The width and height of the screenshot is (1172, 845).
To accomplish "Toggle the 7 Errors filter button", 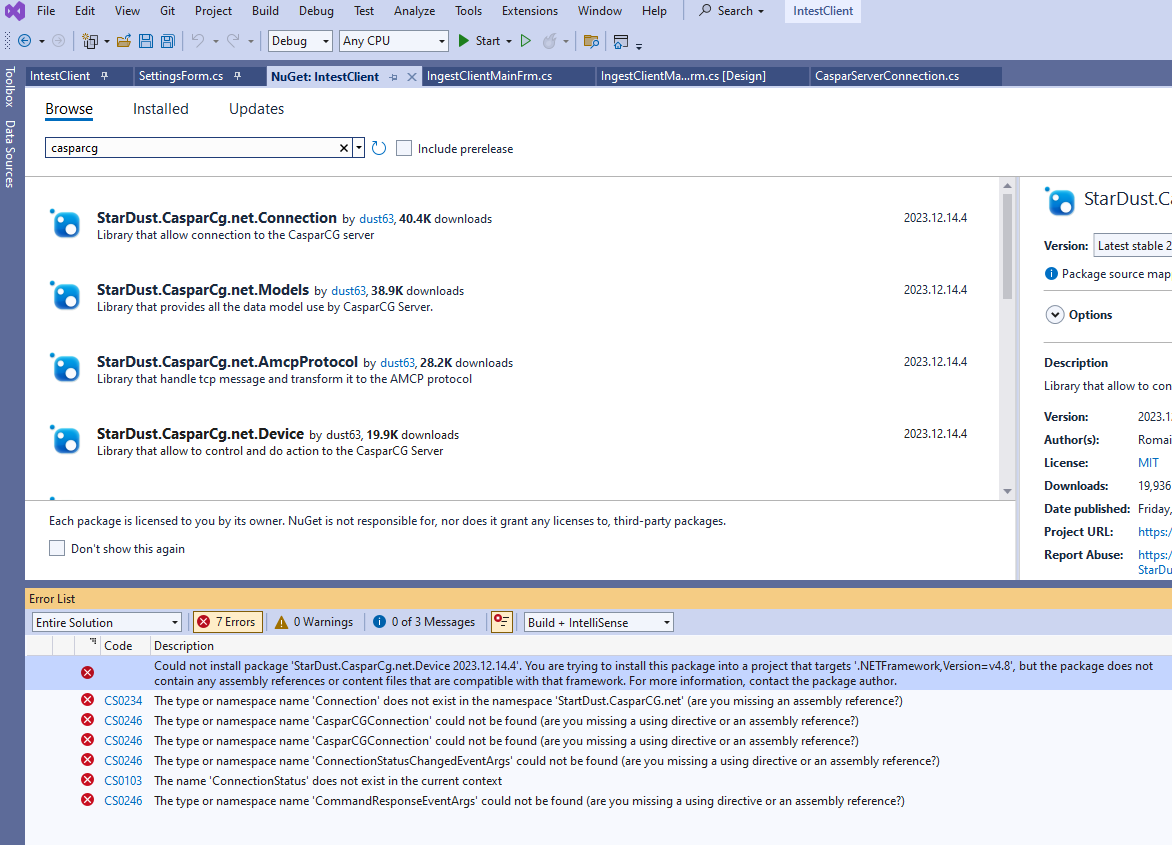I will (x=227, y=622).
